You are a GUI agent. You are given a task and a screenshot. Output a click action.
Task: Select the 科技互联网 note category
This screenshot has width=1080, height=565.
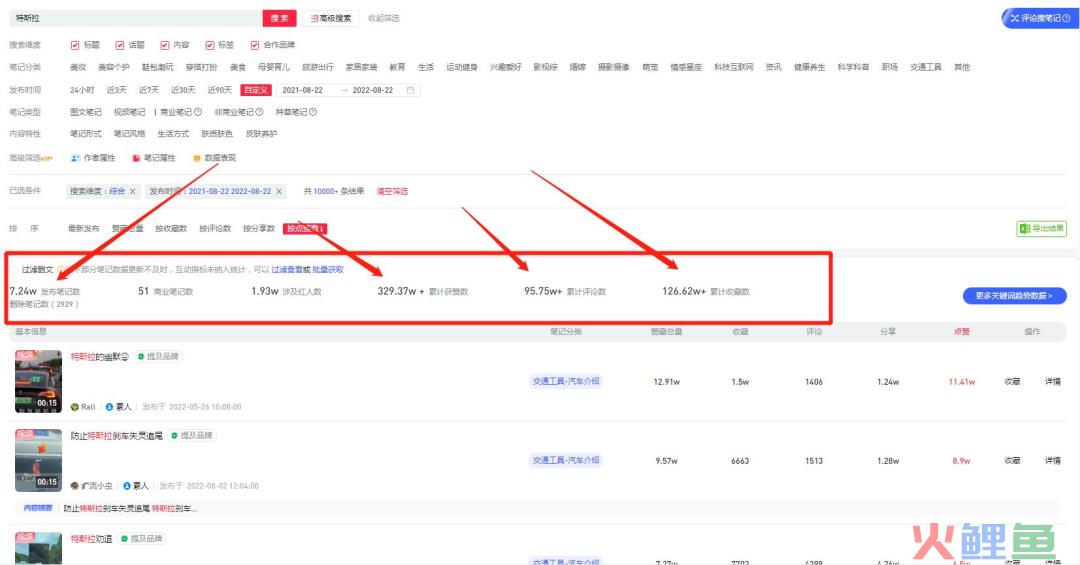pyautogui.click(x=734, y=67)
